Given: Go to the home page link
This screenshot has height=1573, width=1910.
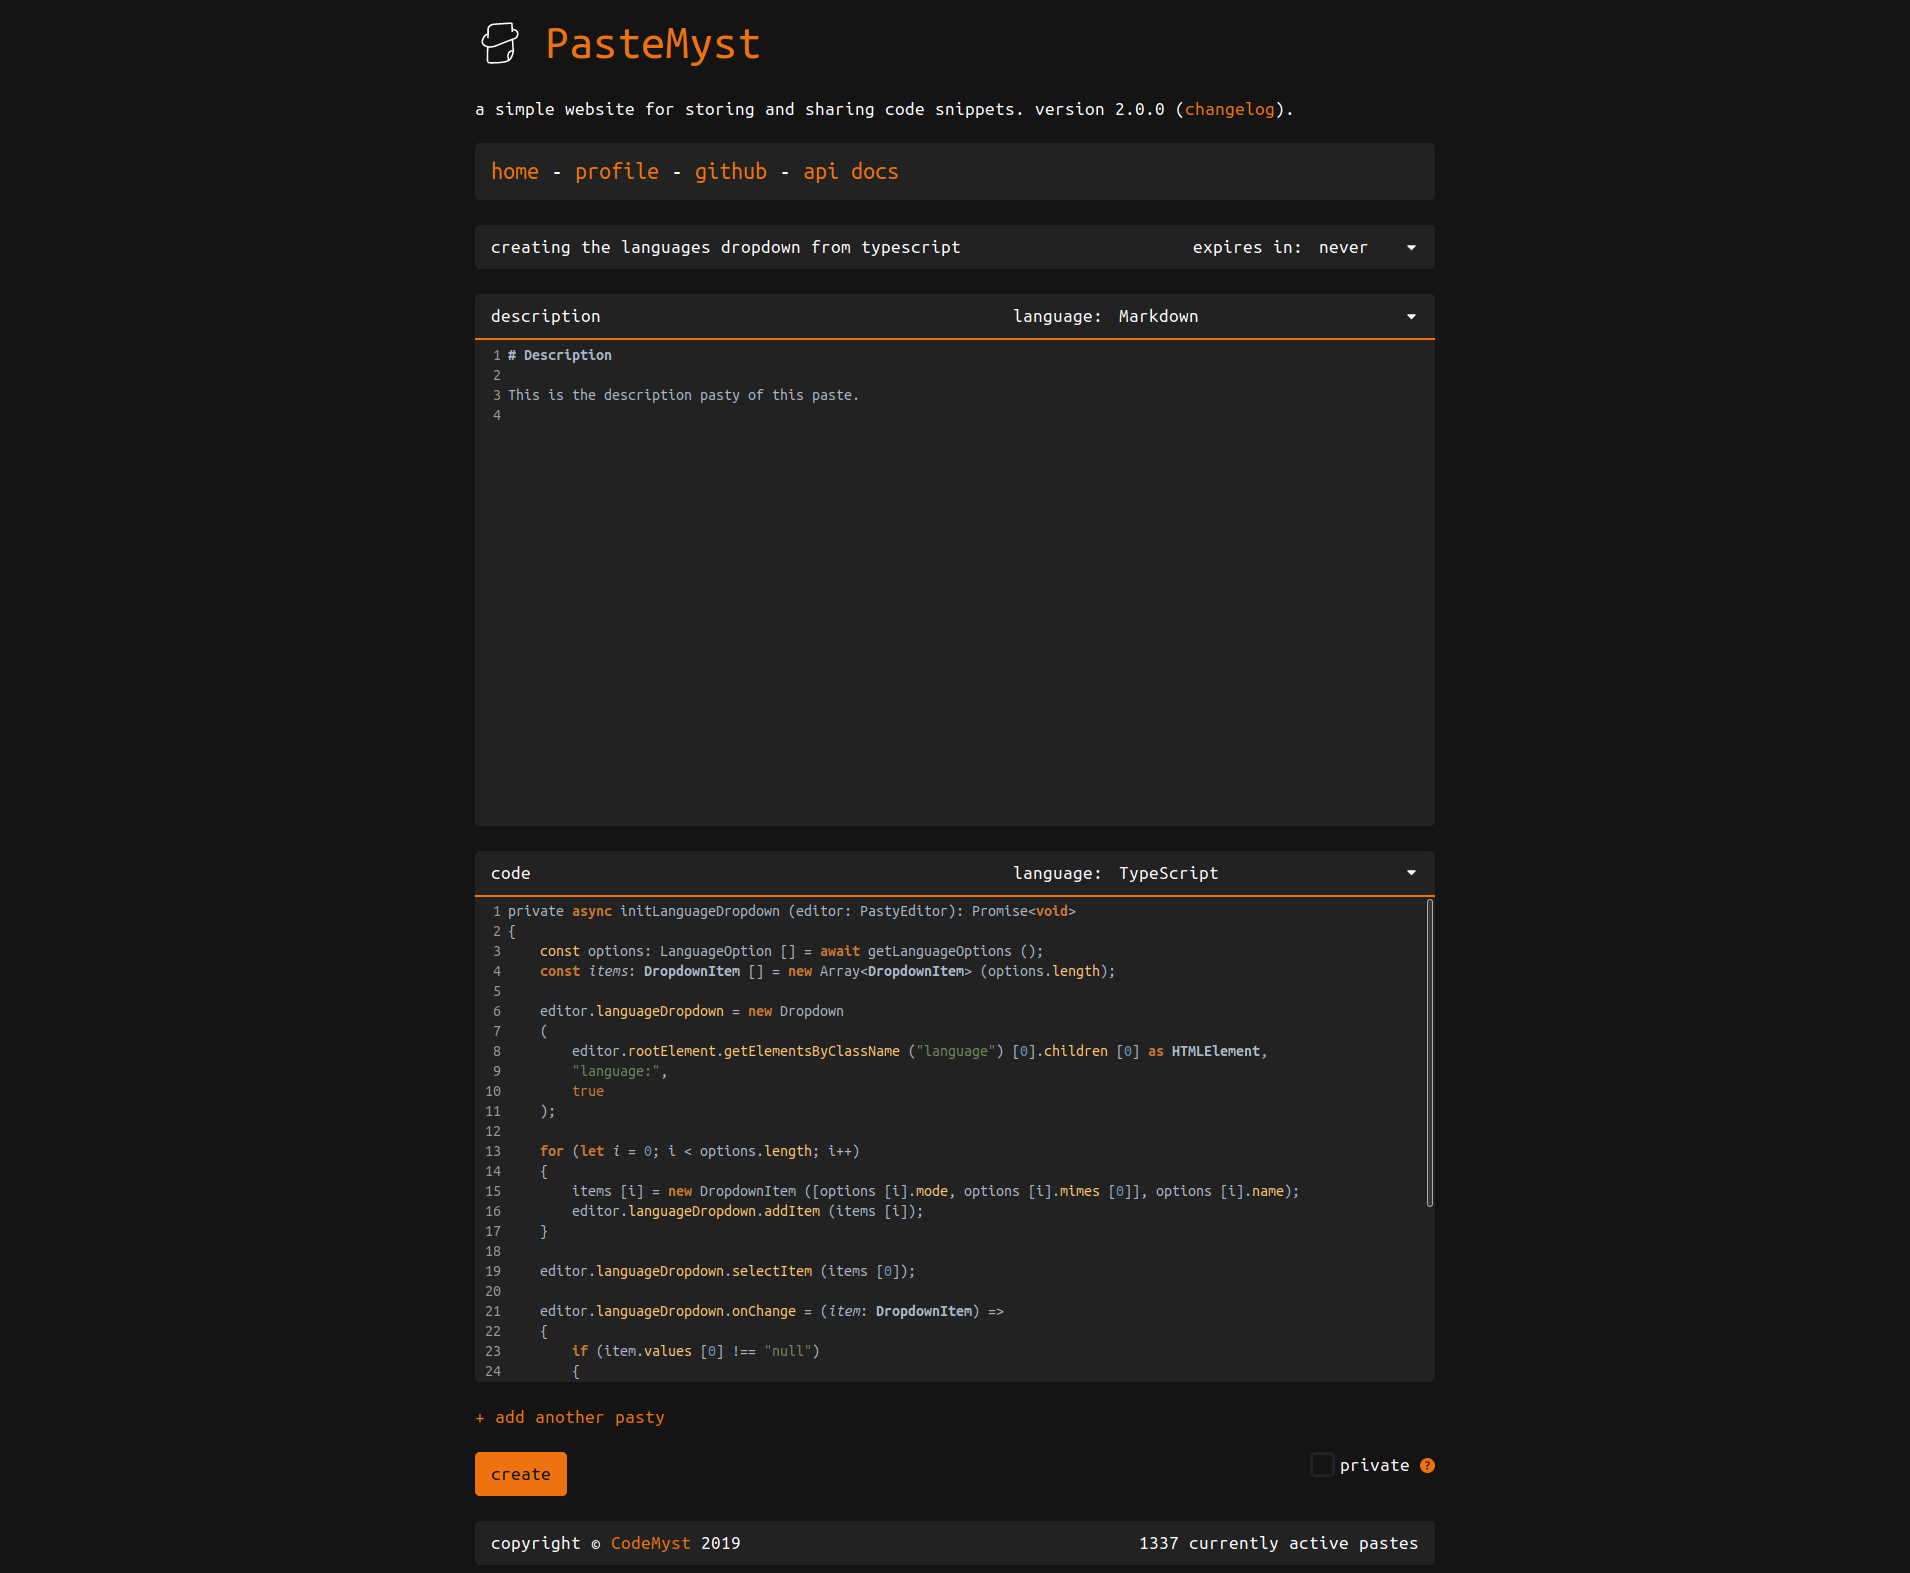Looking at the screenshot, I should tap(514, 172).
